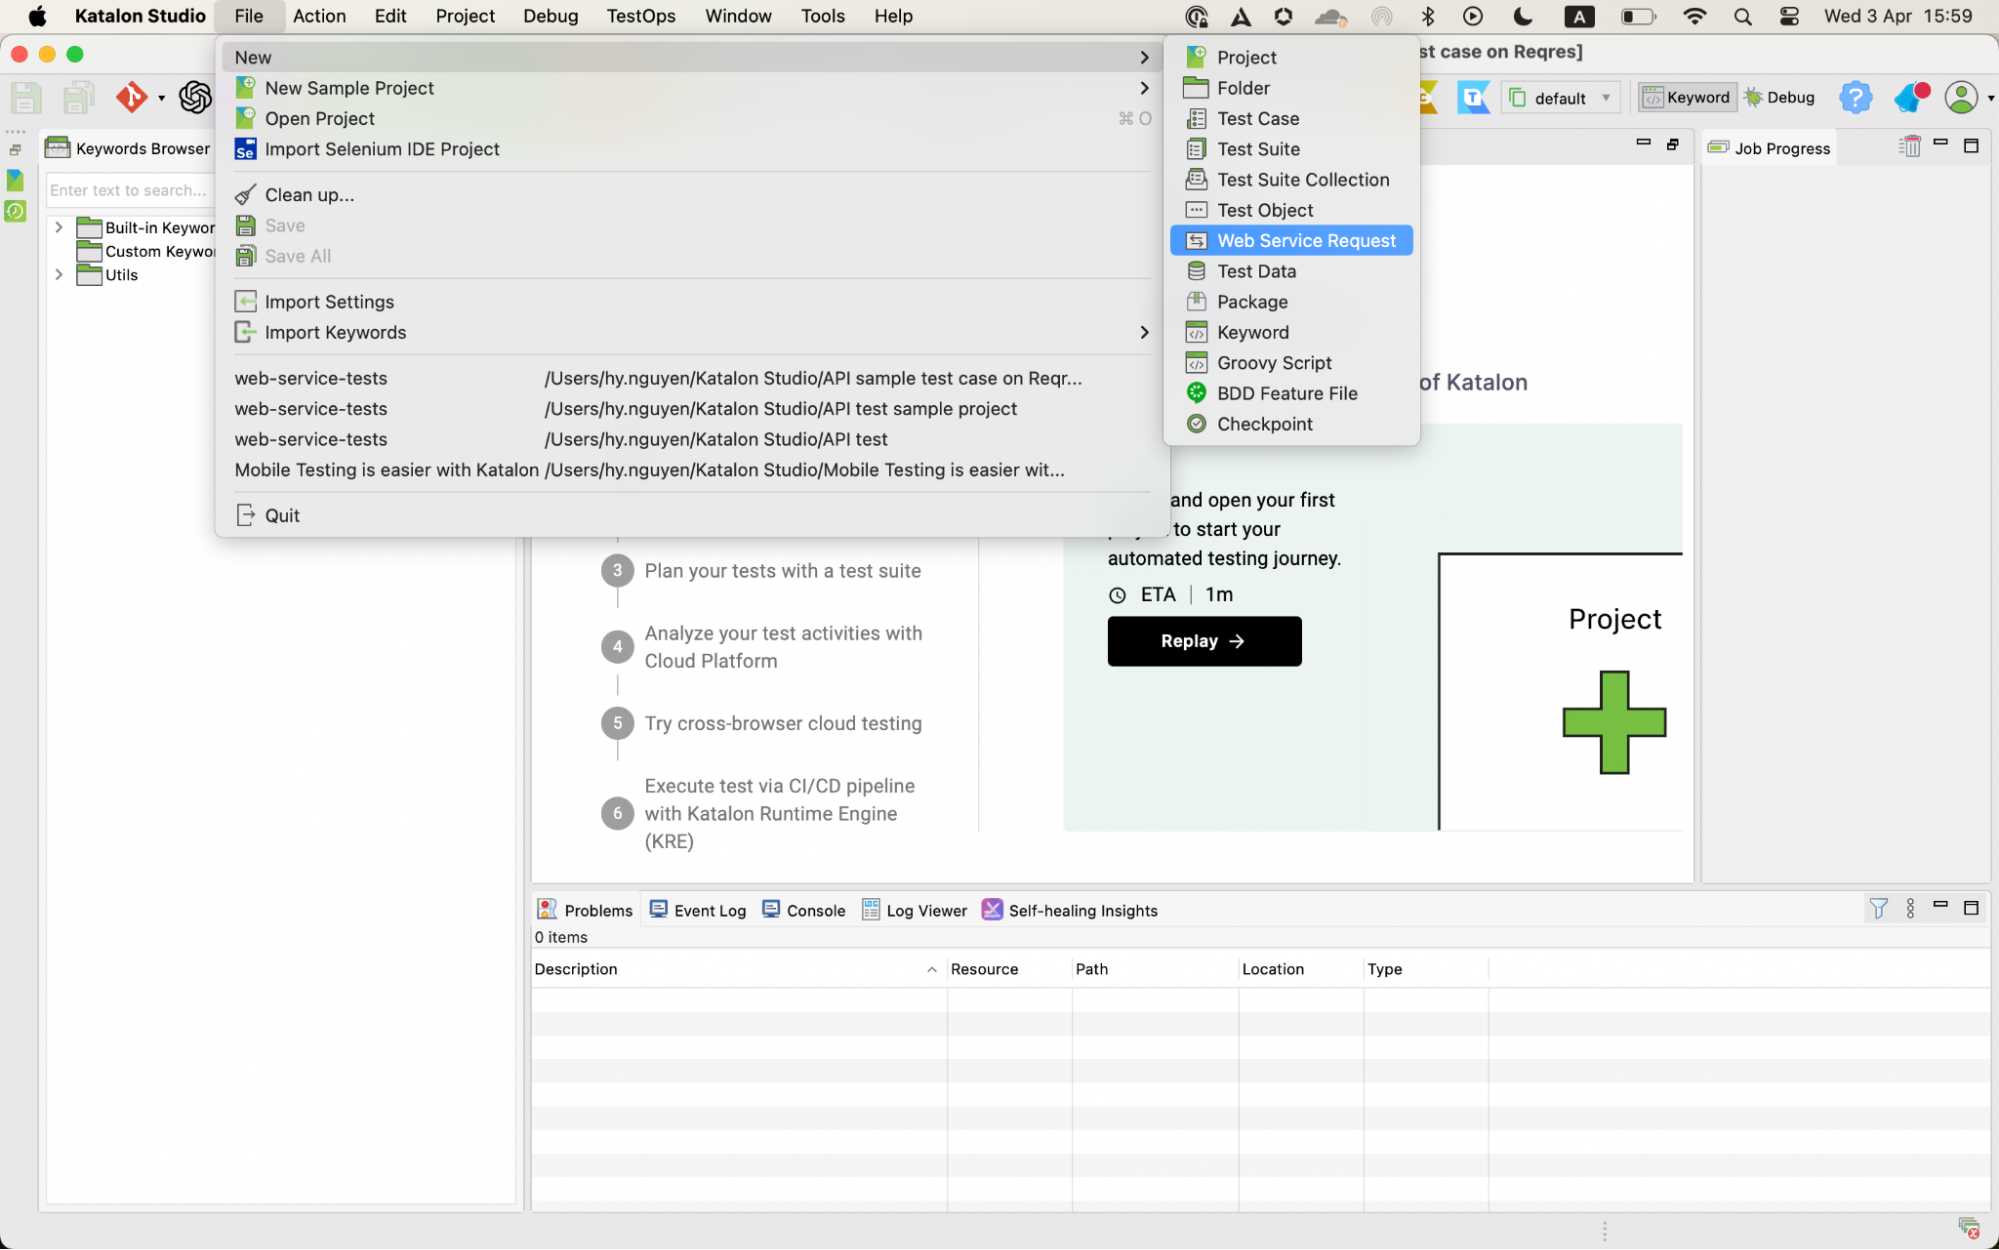This screenshot has height=1250, width=1999.
Task: Click the Save All icon in the toolbar
Action: coord(78,97)
